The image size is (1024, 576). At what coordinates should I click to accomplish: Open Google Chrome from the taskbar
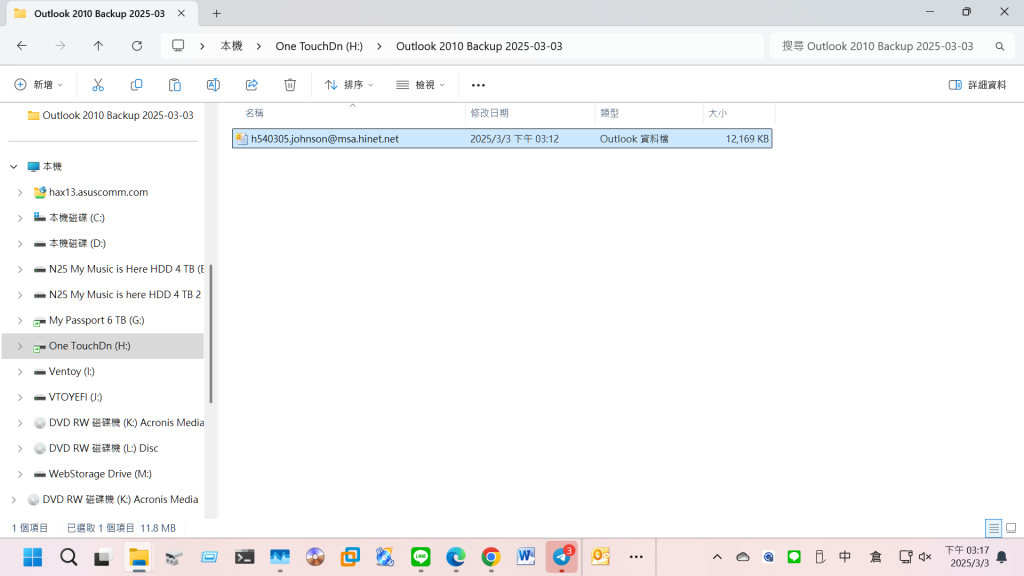pos(490,557)
